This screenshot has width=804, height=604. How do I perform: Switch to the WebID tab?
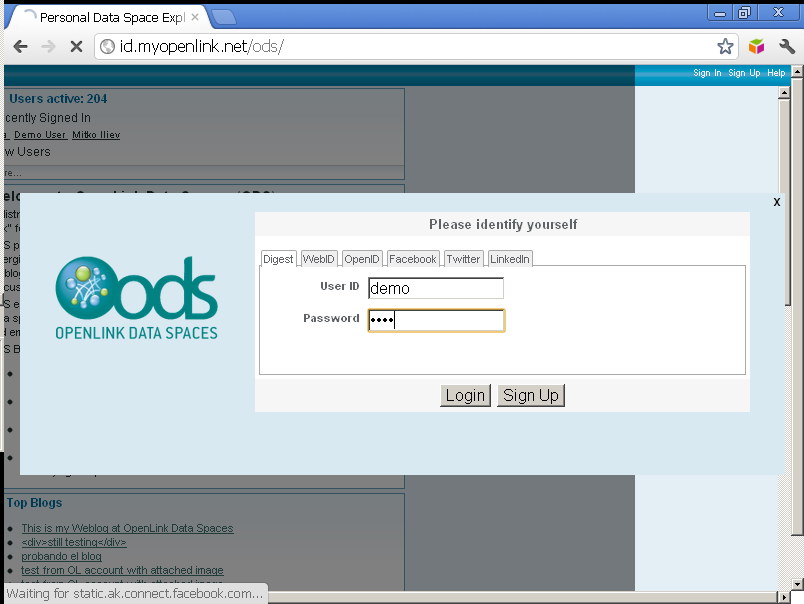click(319, 259)
